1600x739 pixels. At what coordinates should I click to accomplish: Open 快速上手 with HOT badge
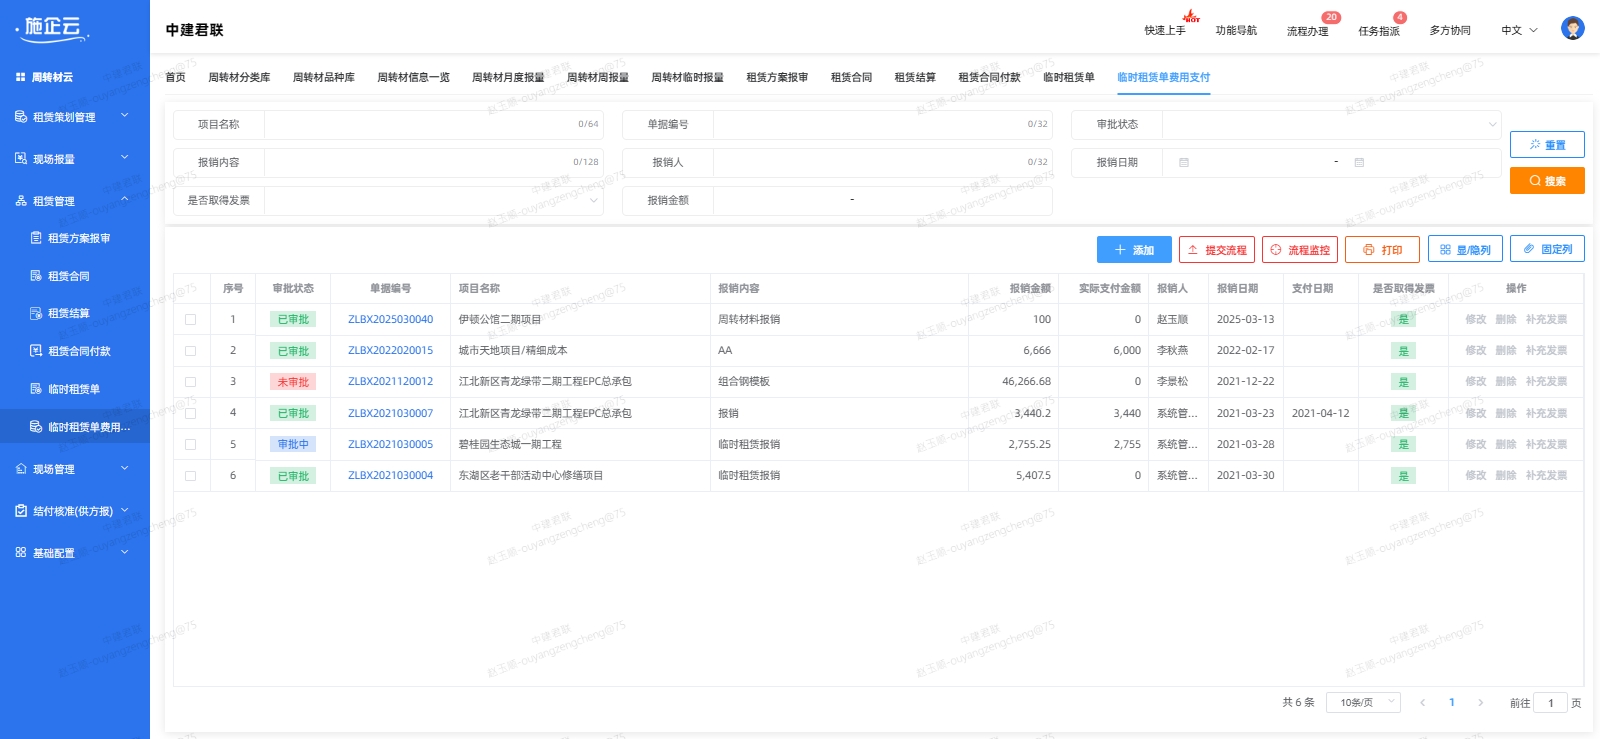(x=1165, y=30)
